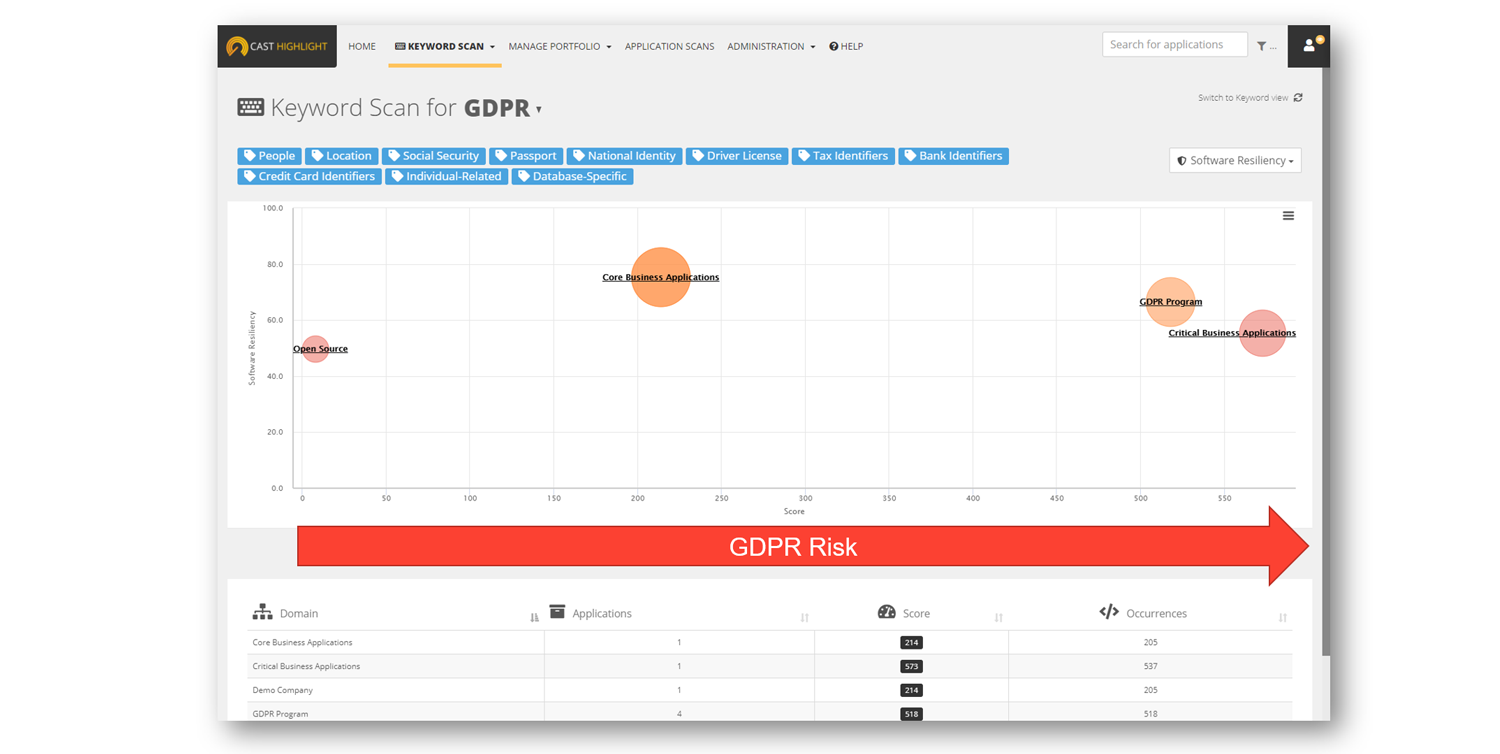Expand the GDPR keyword scan selector
Viewport: 1500px width, 754px height.
point(539,110)
